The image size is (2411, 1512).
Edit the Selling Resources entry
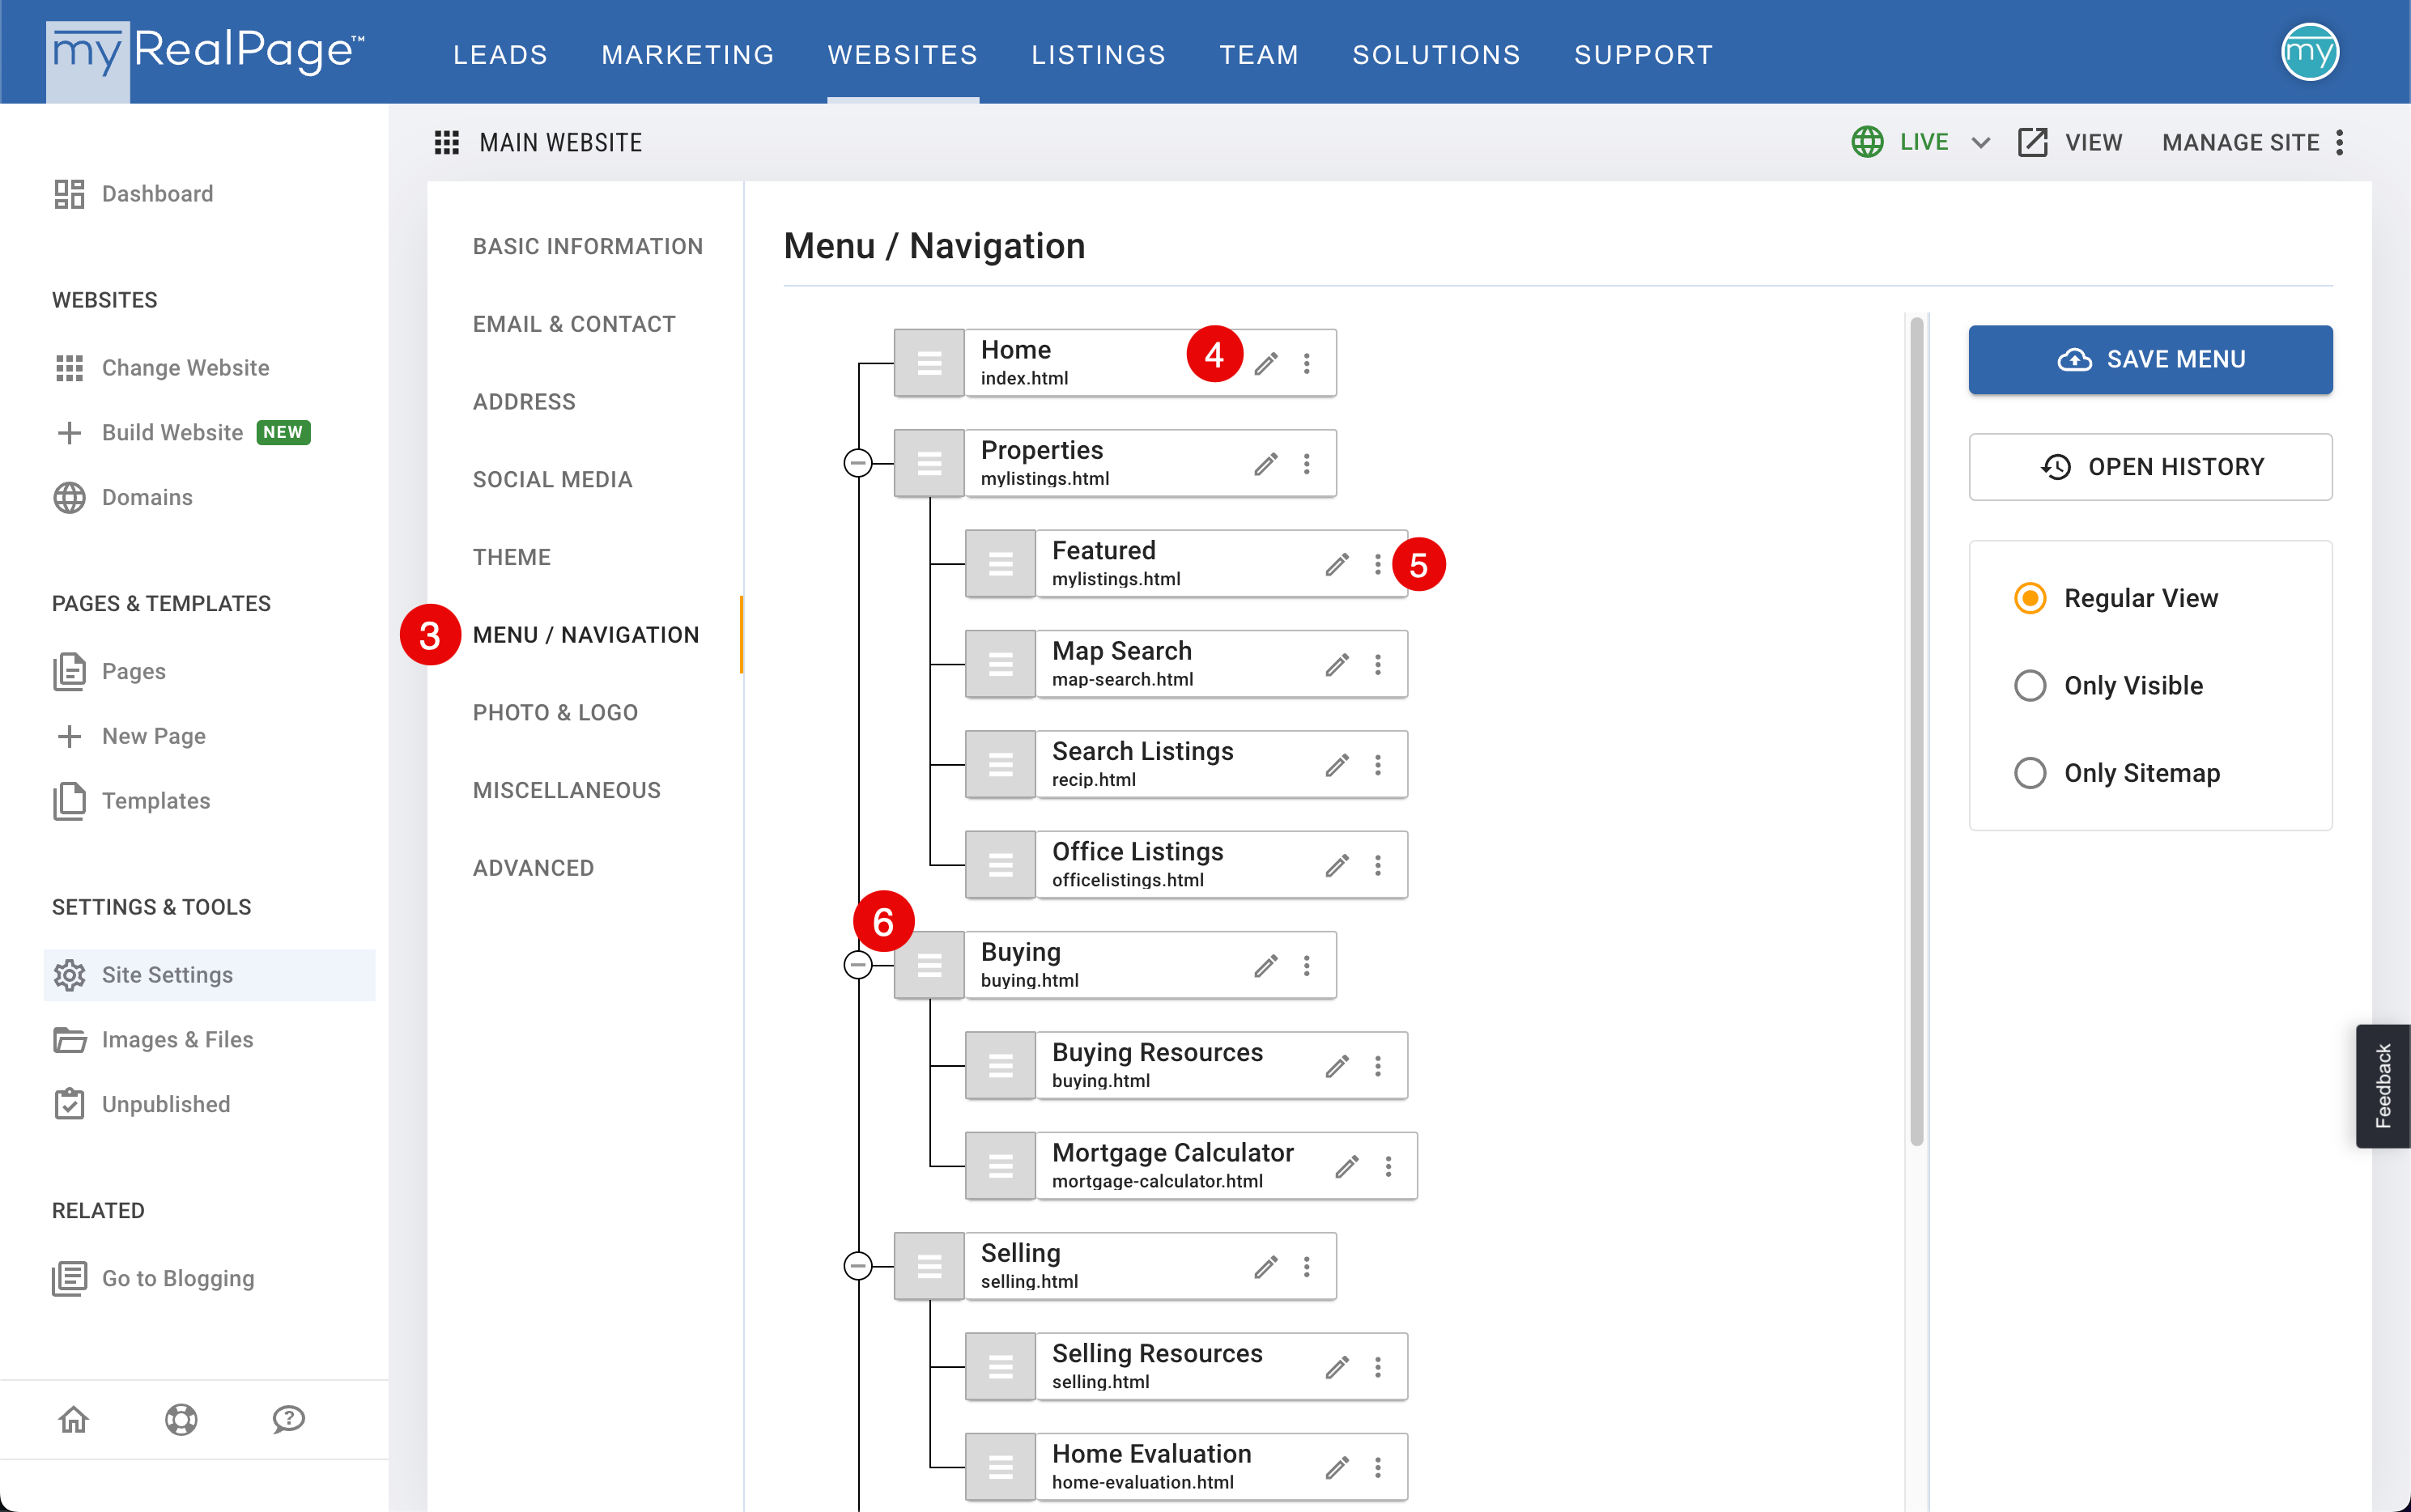1337,1367
